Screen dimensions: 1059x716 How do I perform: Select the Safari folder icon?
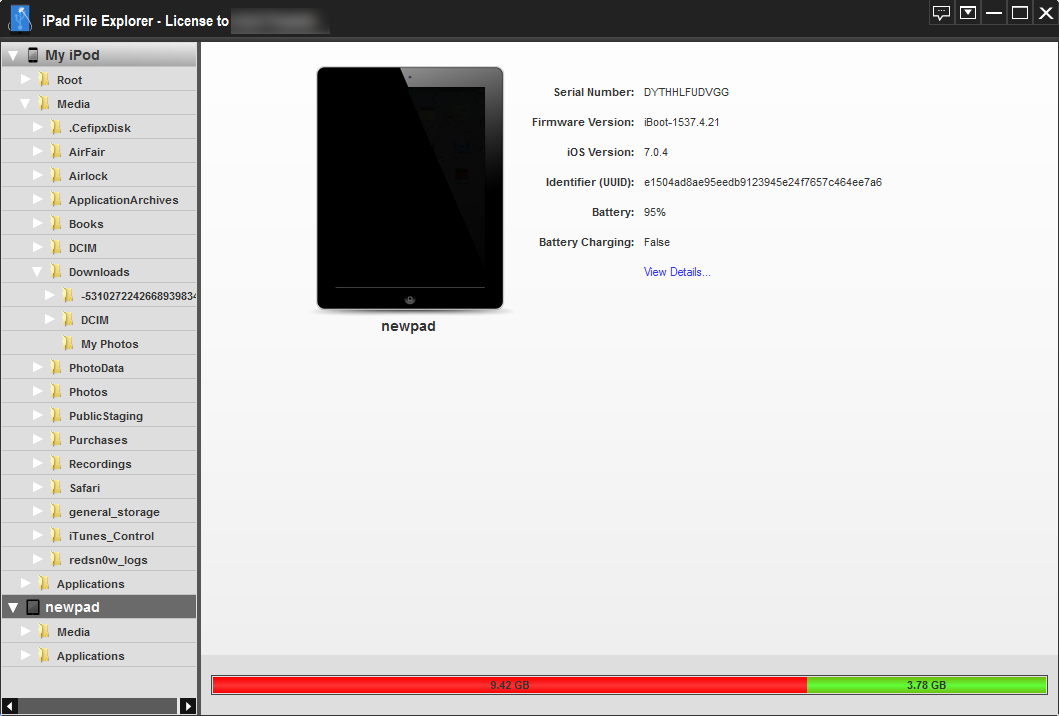[x=57, y=488]
